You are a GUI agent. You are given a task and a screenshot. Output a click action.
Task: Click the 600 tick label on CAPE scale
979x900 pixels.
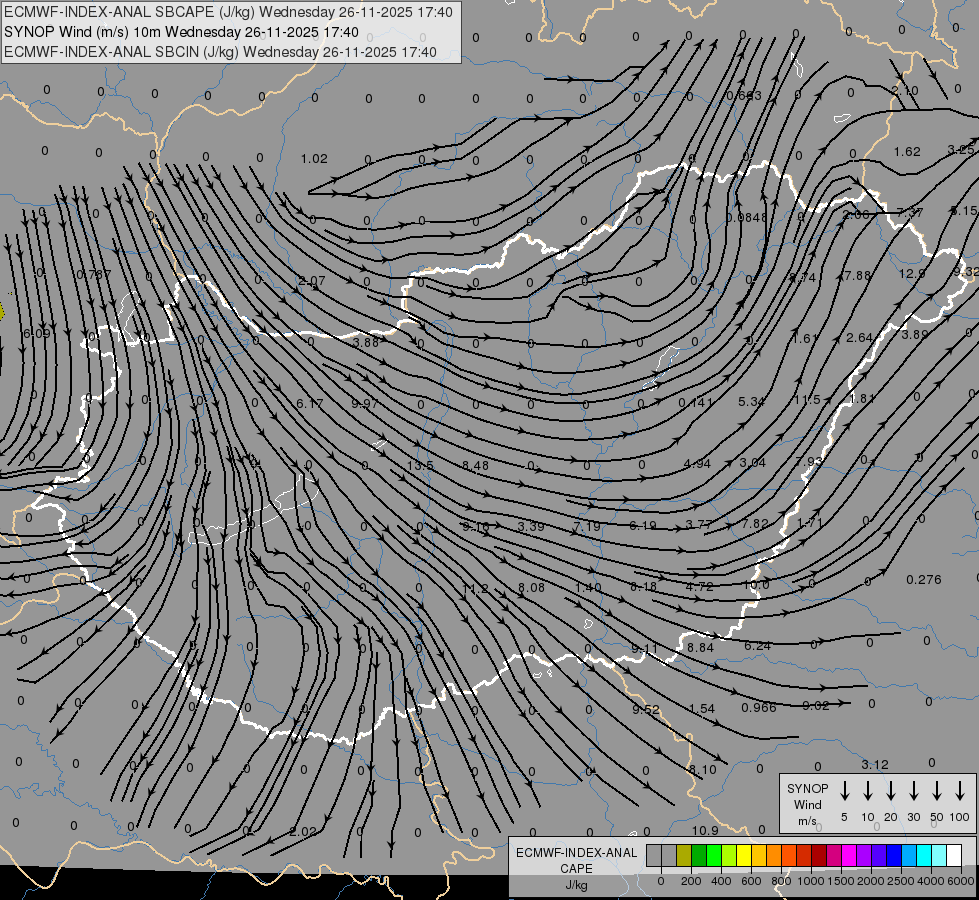tap(751, 881)
